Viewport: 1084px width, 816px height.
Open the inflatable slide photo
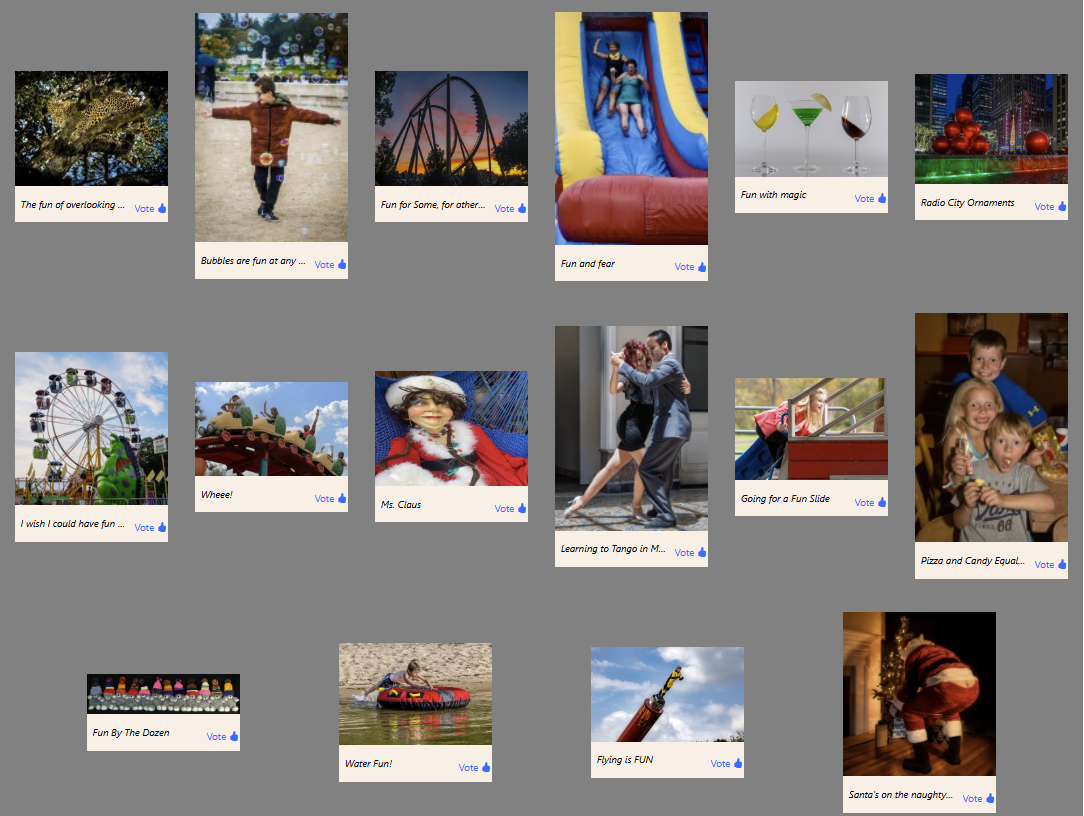click(631, 128)
